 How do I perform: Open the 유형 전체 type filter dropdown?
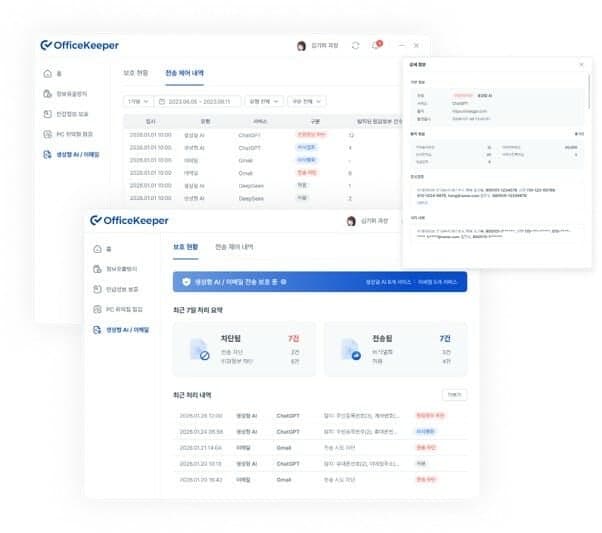[264, 101]
